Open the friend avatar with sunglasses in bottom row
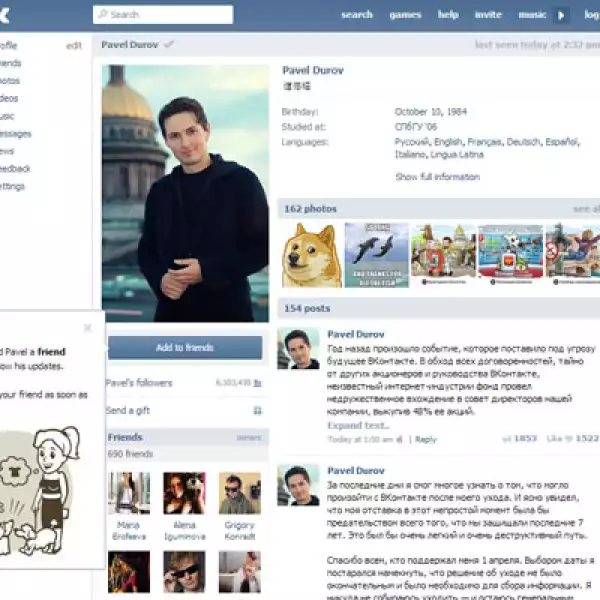600x600 pixels. click(184, 572)
